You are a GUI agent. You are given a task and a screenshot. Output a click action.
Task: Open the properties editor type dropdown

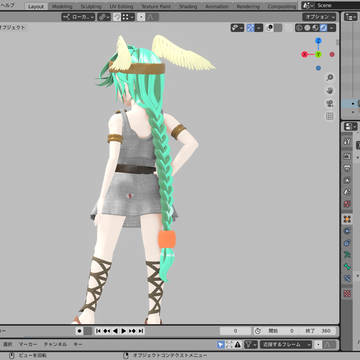(x=351, y=127)
